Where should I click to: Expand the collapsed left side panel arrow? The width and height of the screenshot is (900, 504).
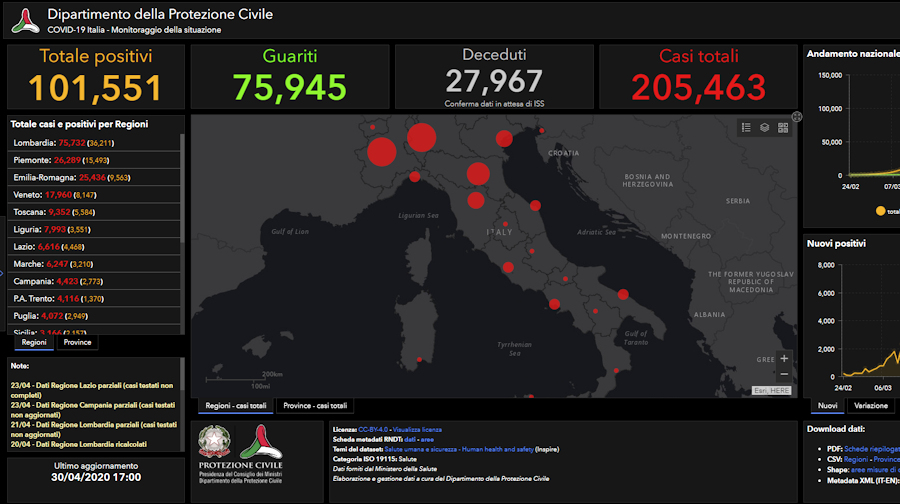click(2, 273)
